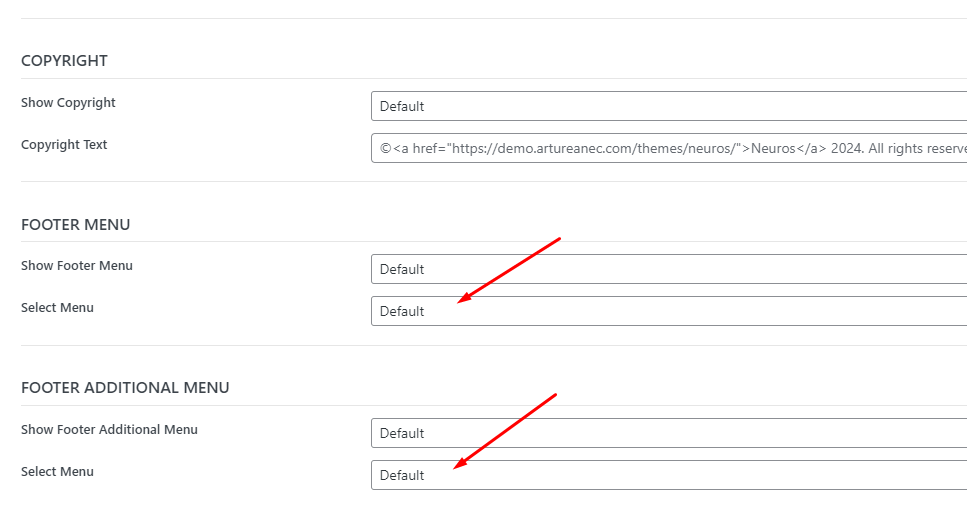This screenshot has width=967, height=511.
Task: Open Select Menu dropdown under Footer Menu
Action: point(669,311)
